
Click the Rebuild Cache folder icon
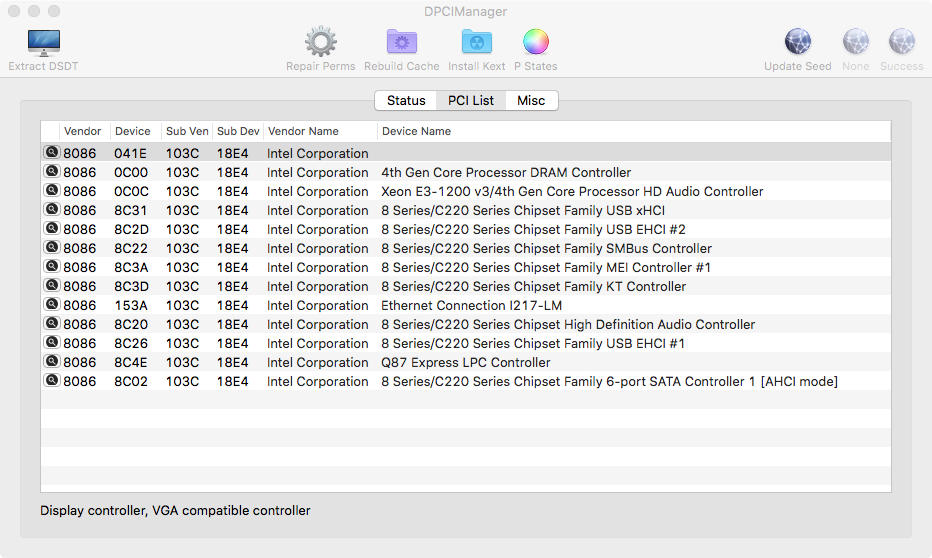click(402, 43)
